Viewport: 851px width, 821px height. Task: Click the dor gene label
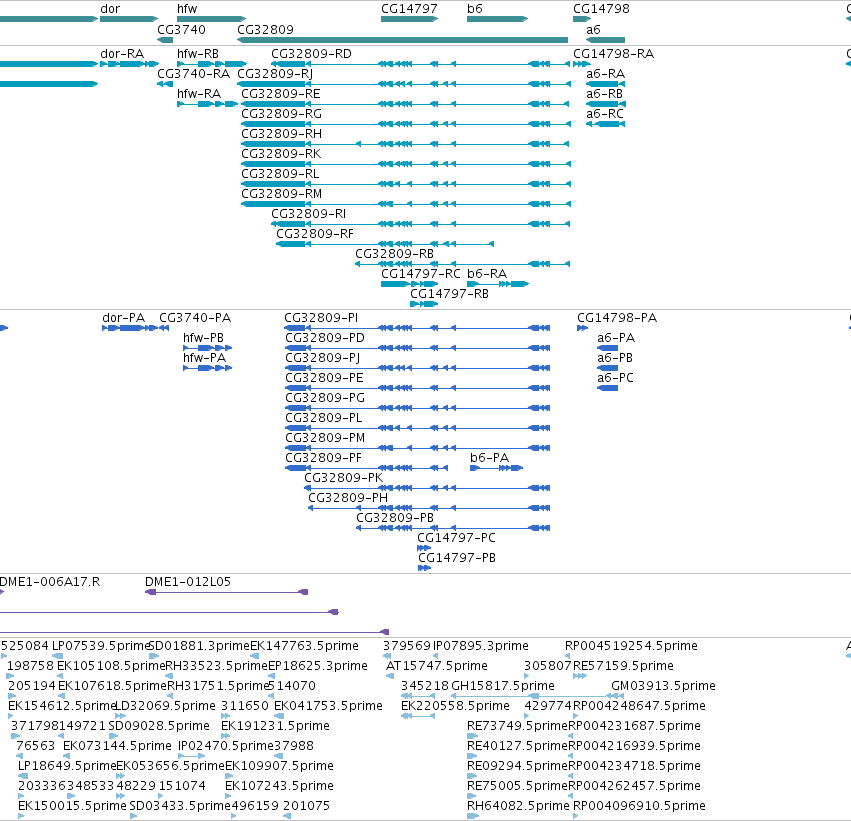[110, 9]
